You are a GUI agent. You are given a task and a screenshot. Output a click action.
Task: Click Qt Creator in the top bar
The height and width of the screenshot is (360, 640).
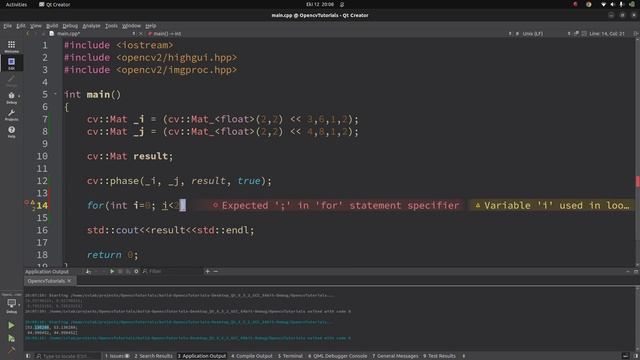coord(55,4)
